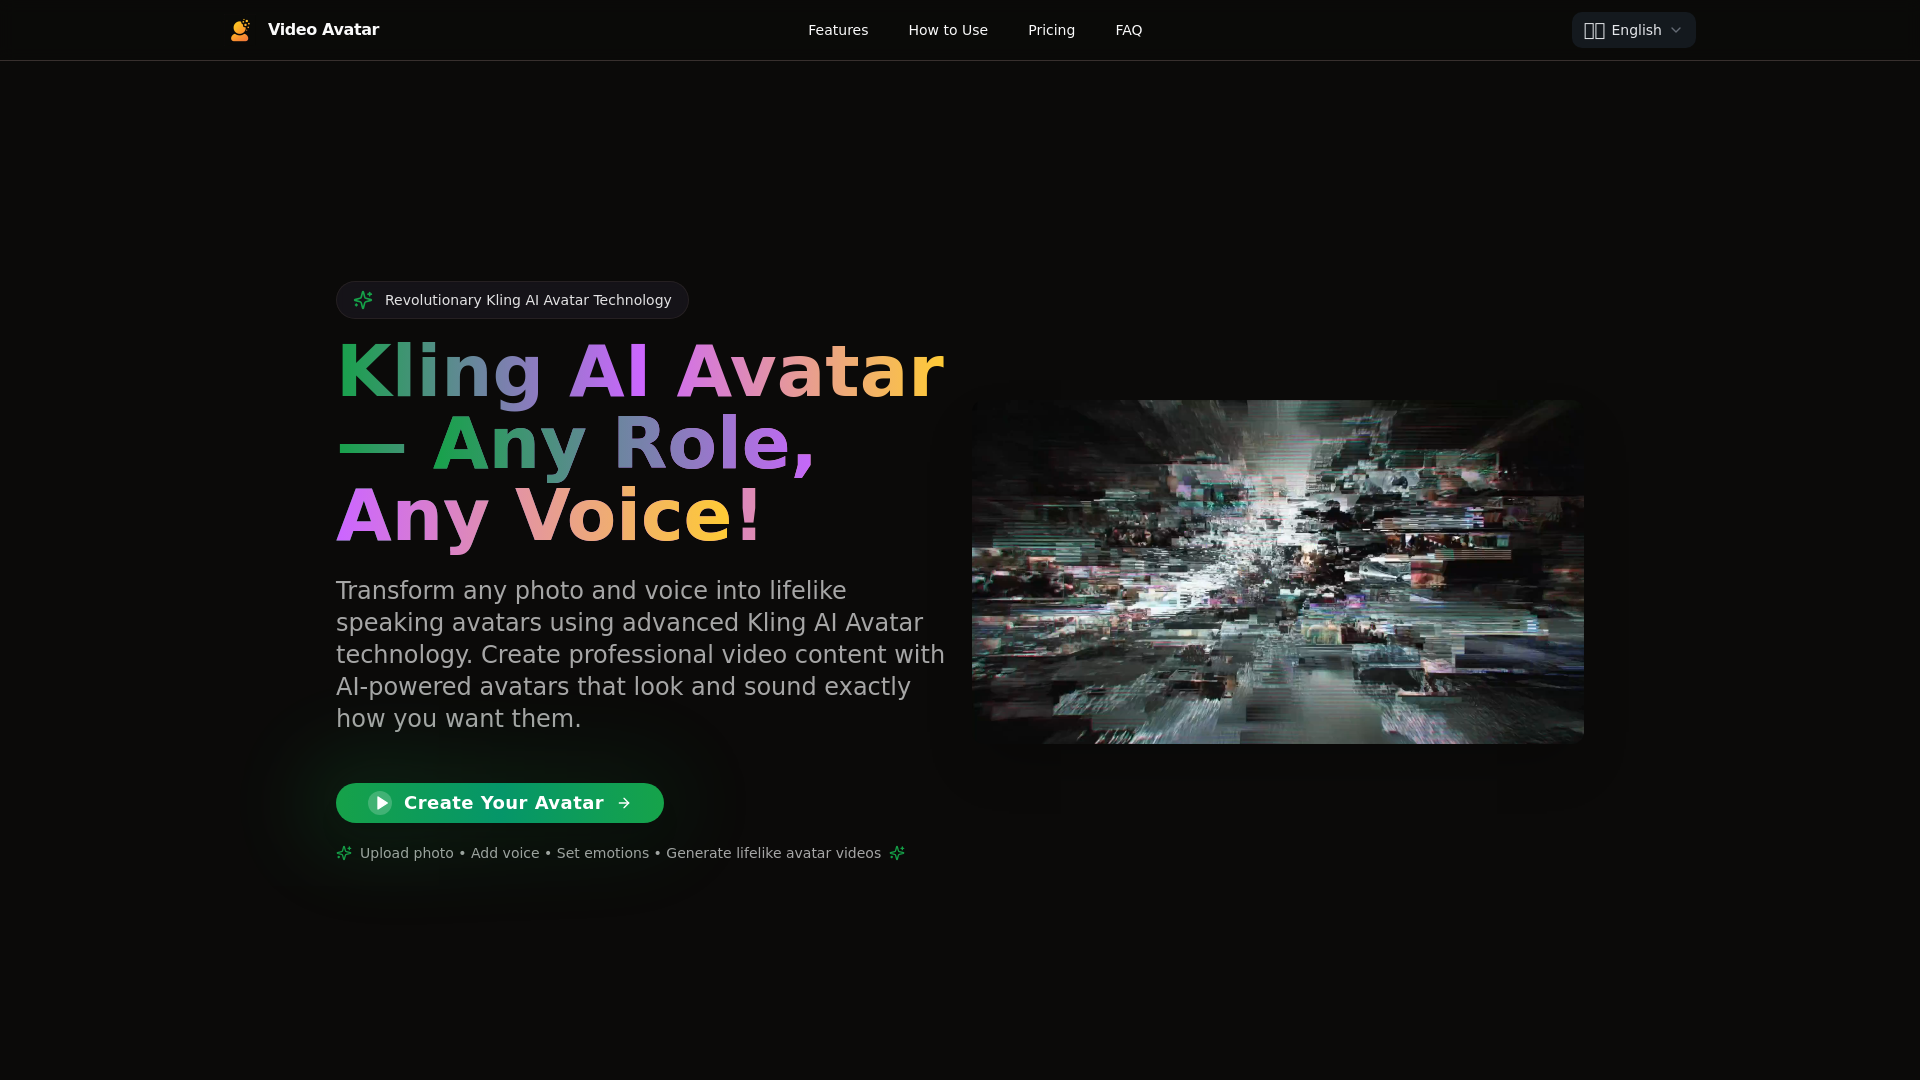Image resolution: width=1920 pixels, height=1080 pixels.
Task: Open the Features nav item
Action: click(838, 30)
